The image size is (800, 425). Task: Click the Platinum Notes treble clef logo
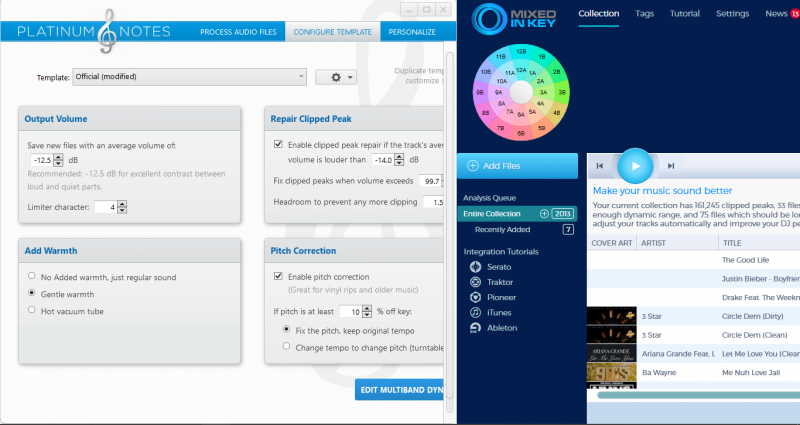point(107,31)
